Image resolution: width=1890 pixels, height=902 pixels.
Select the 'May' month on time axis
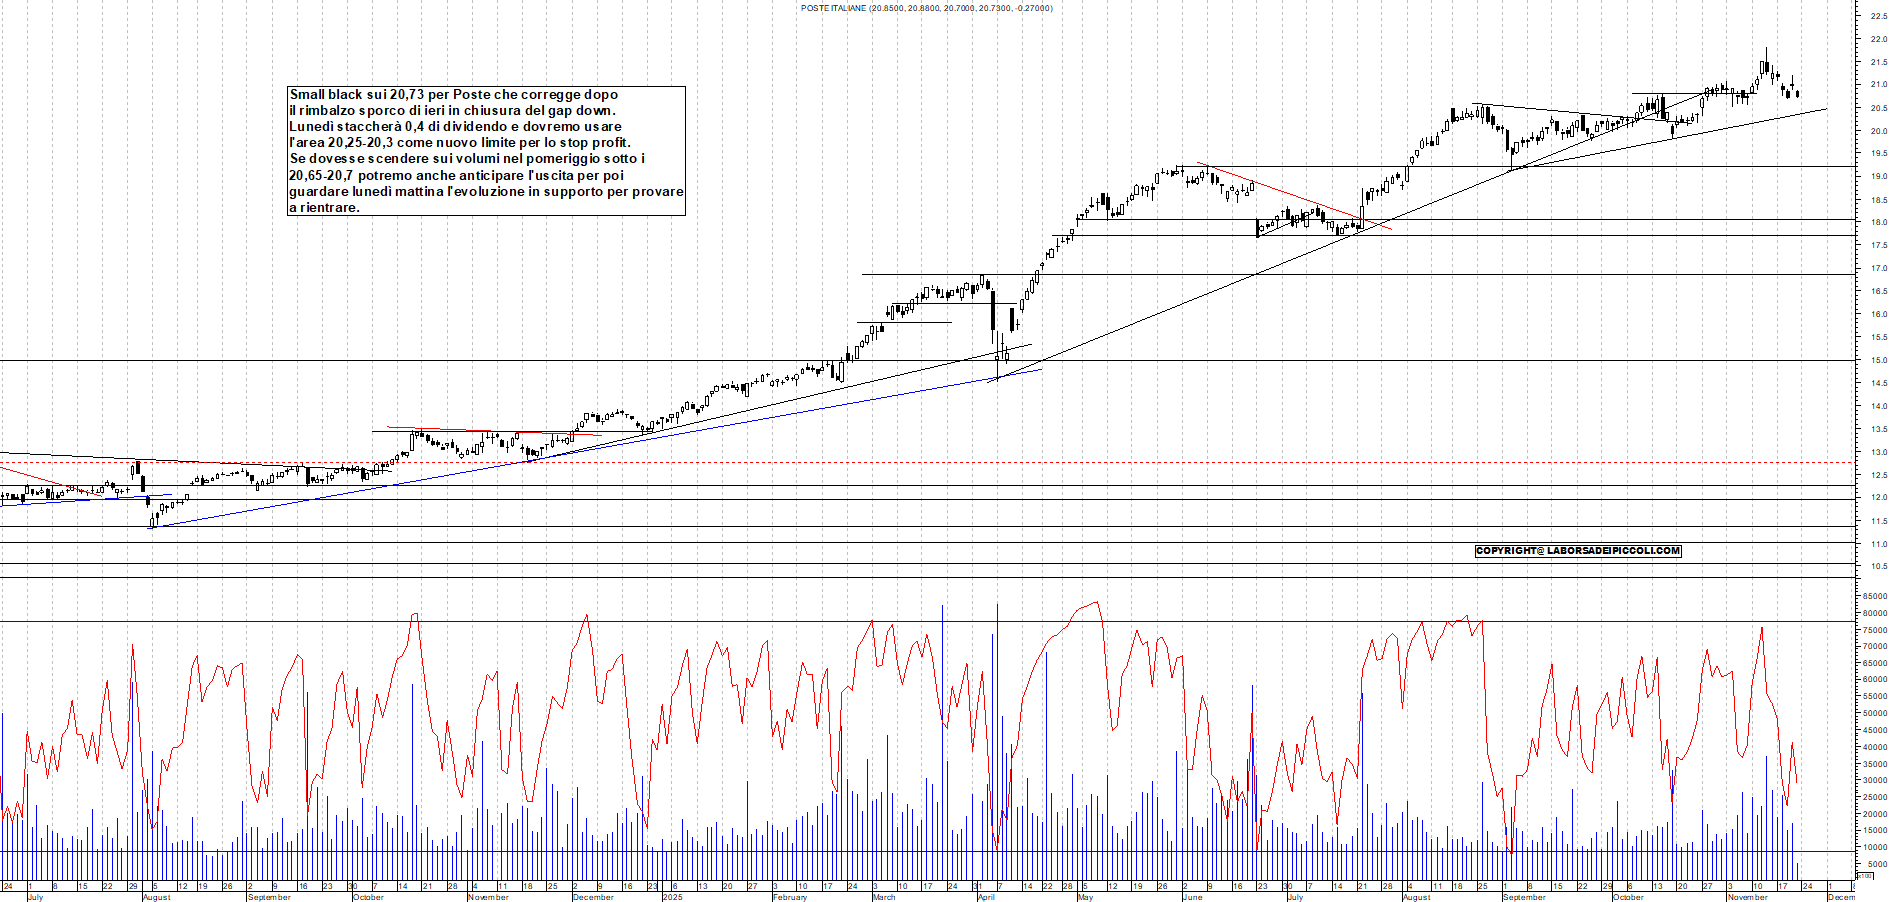[x=1085, y=897]
